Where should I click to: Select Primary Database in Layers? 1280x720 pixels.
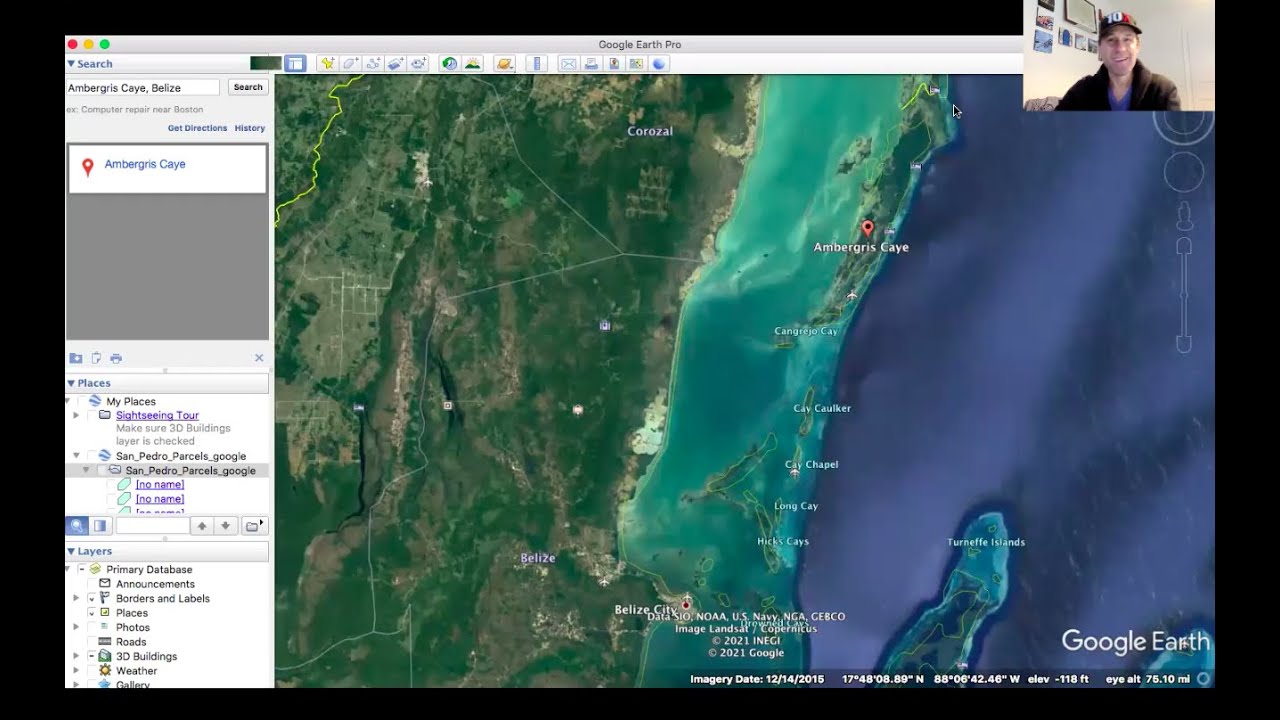coord(149,569)
